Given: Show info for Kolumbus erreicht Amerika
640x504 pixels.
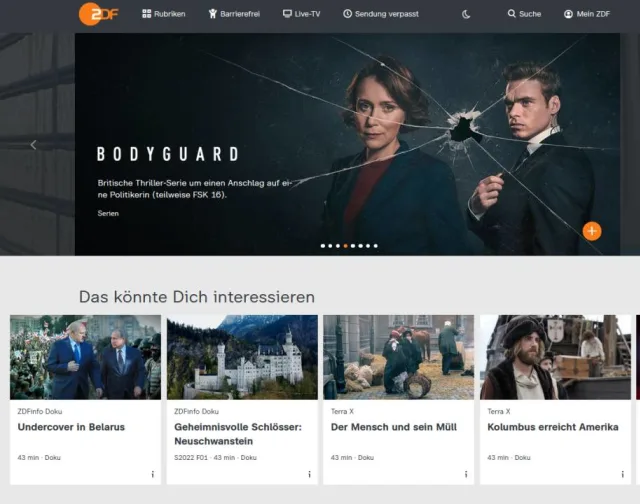Looking at the screenshot, I should pos(622,474).
